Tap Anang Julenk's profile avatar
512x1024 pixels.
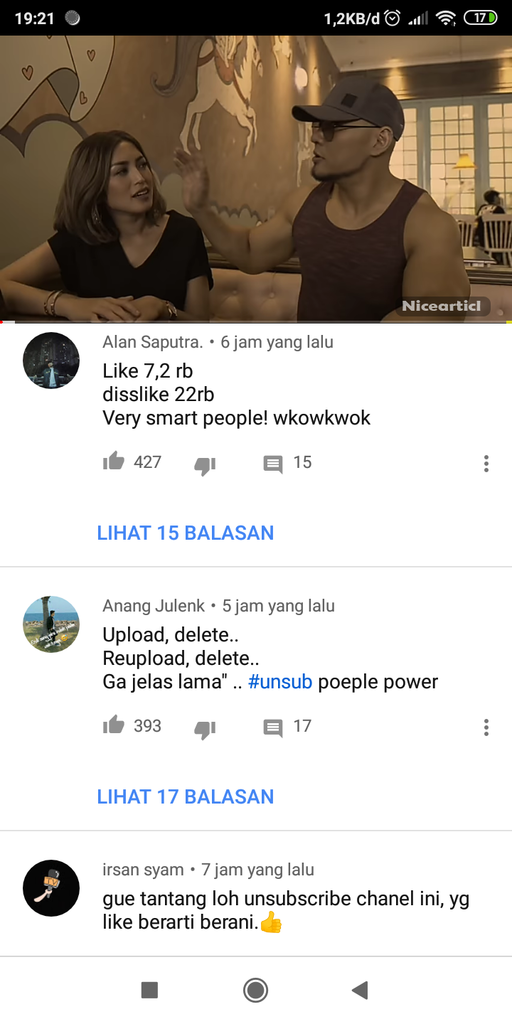point(51,624)
